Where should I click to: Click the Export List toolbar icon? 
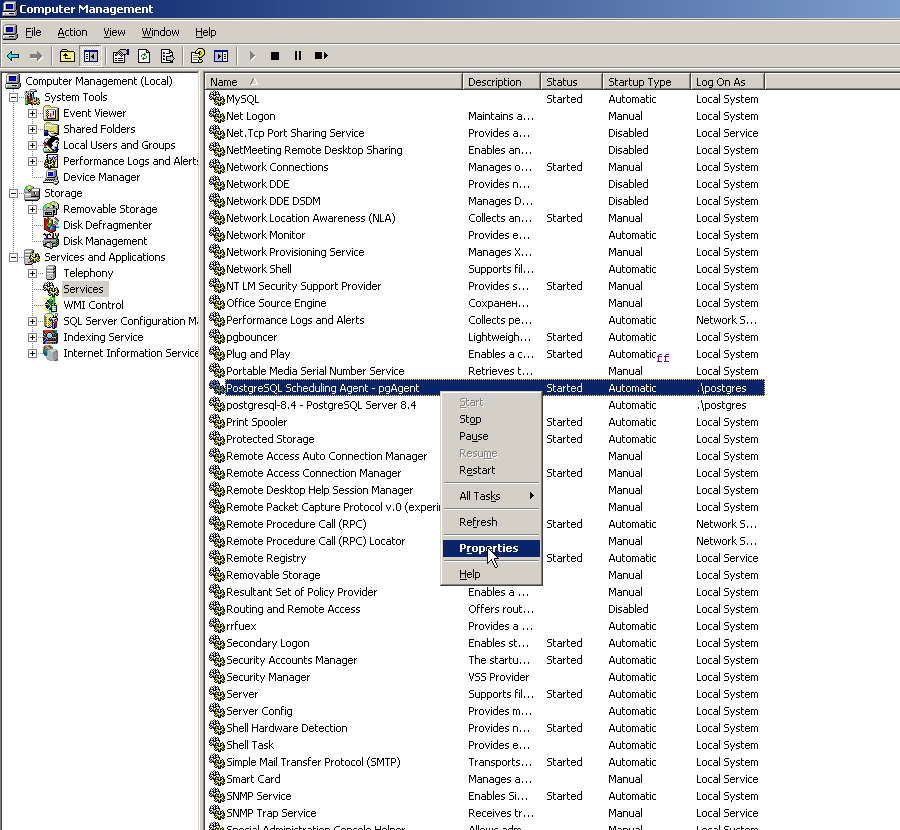tap(167, 56)
